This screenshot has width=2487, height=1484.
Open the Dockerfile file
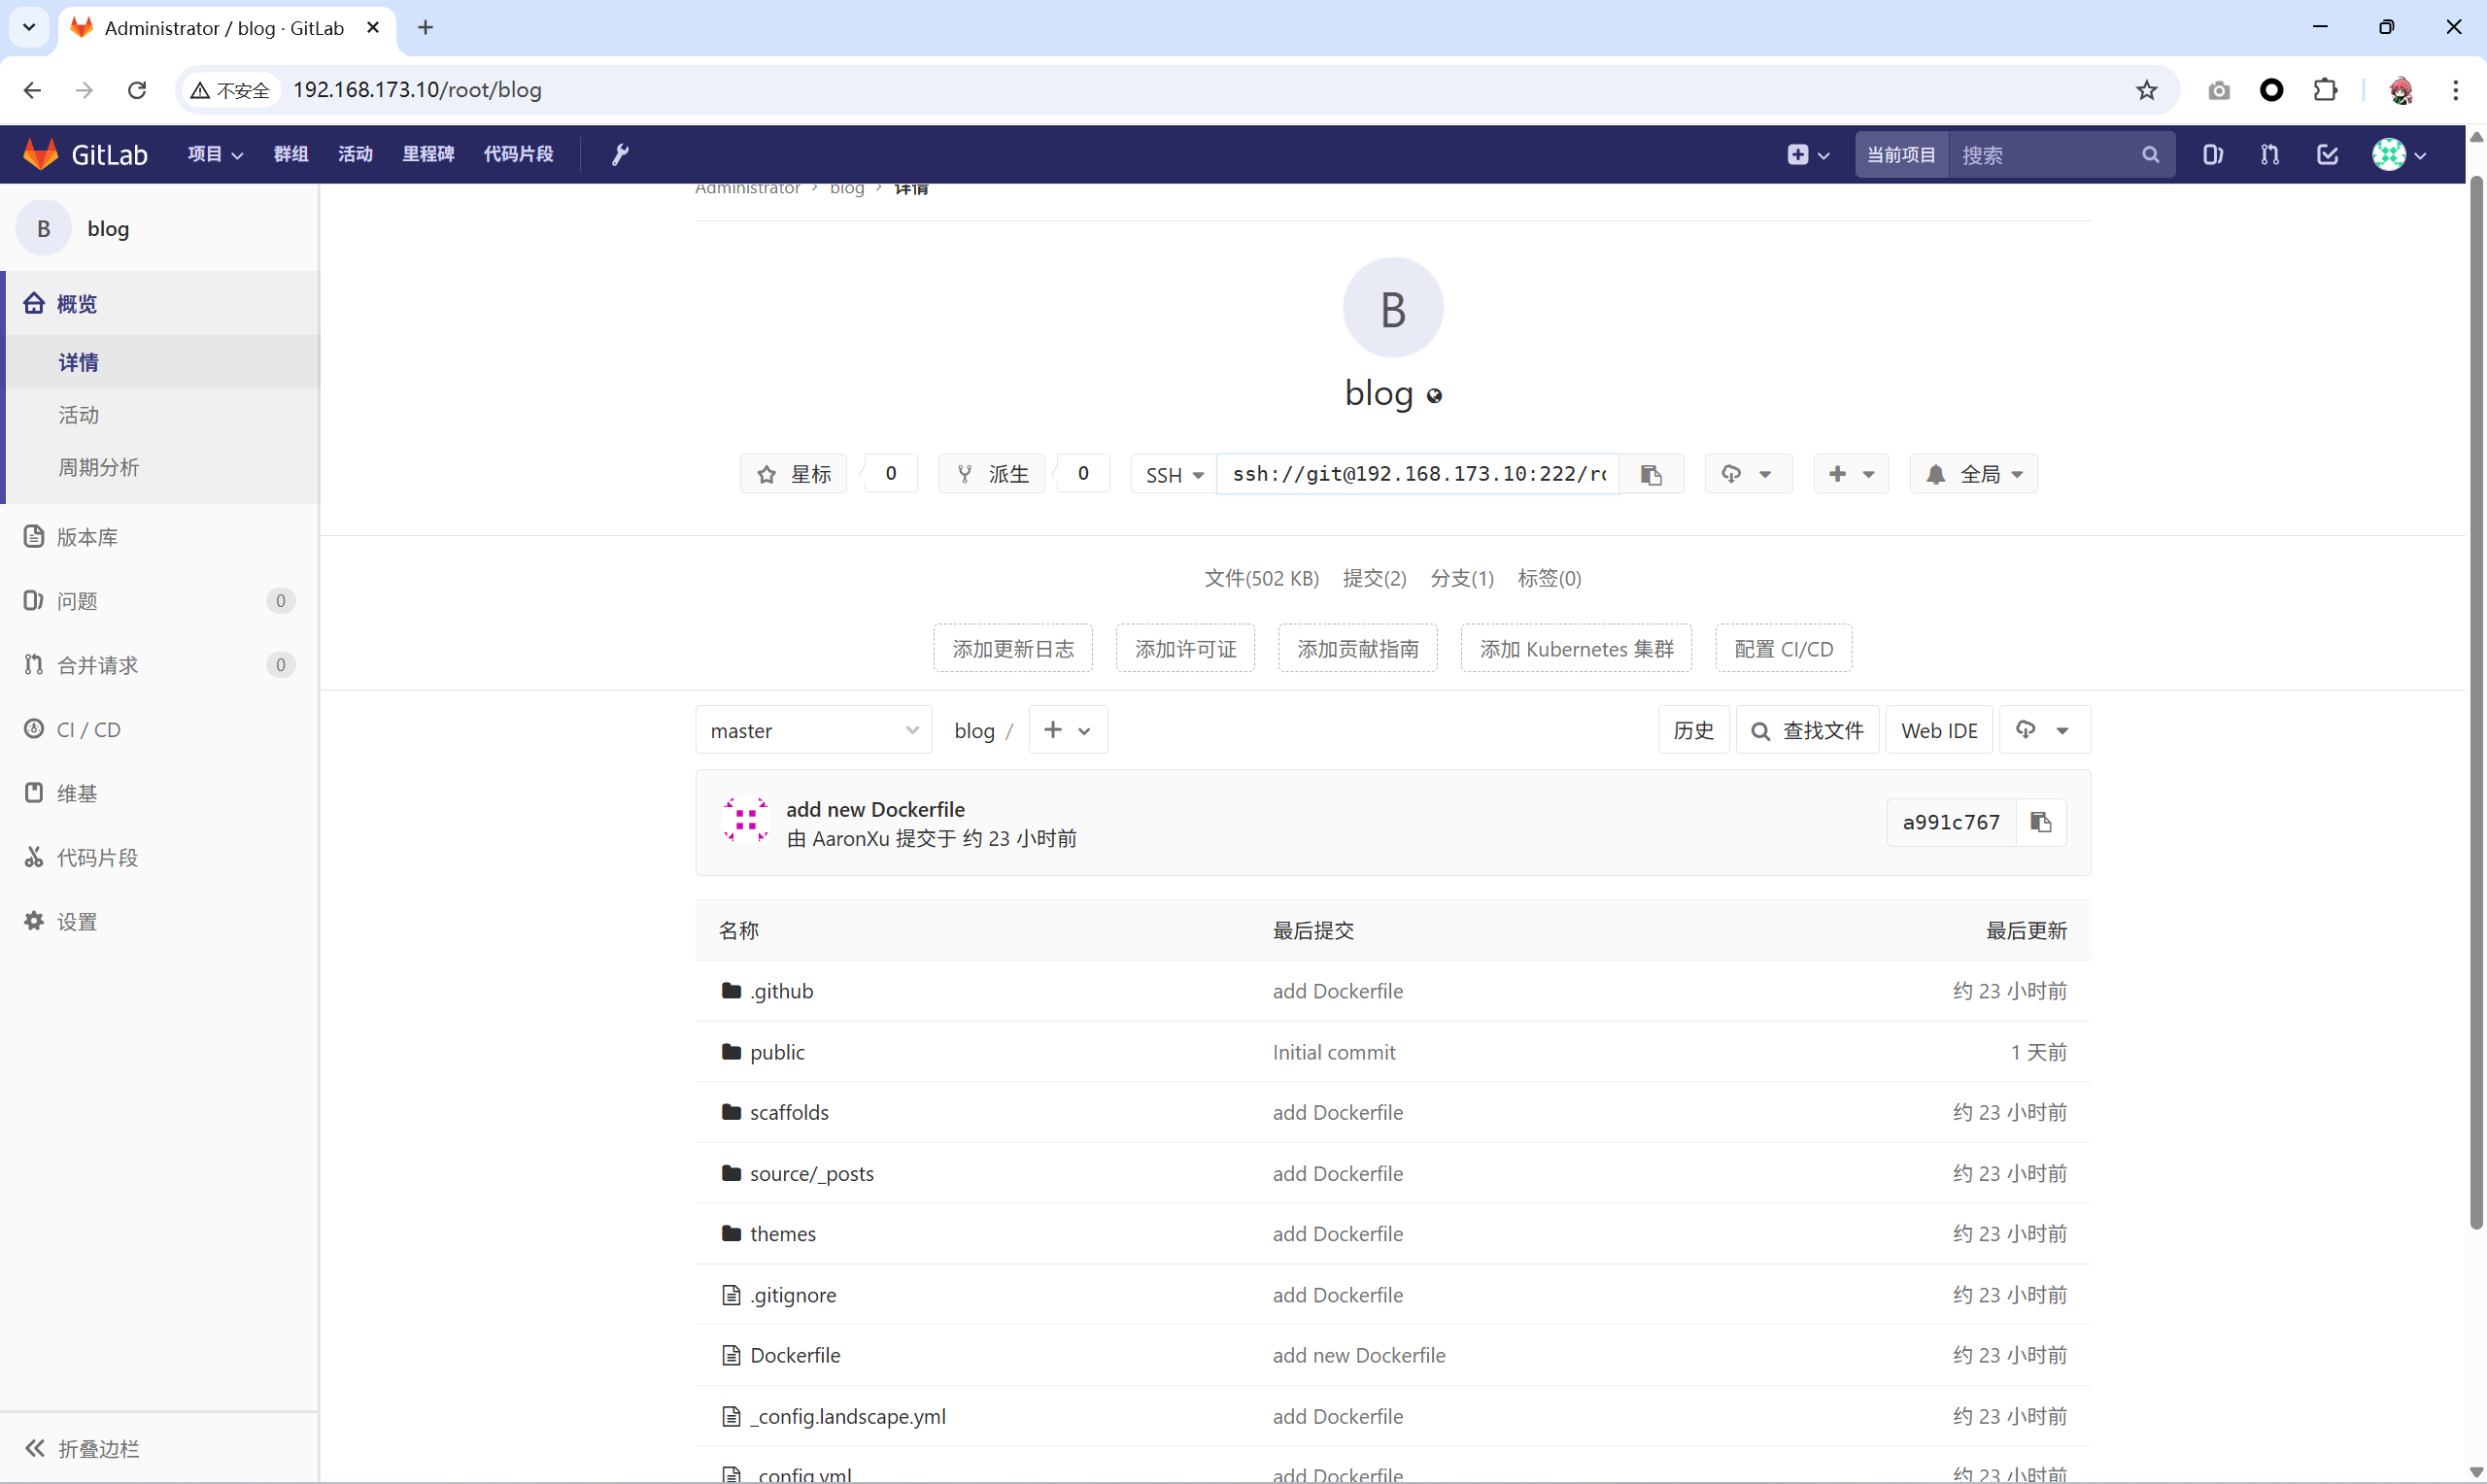coord(795,1355)
